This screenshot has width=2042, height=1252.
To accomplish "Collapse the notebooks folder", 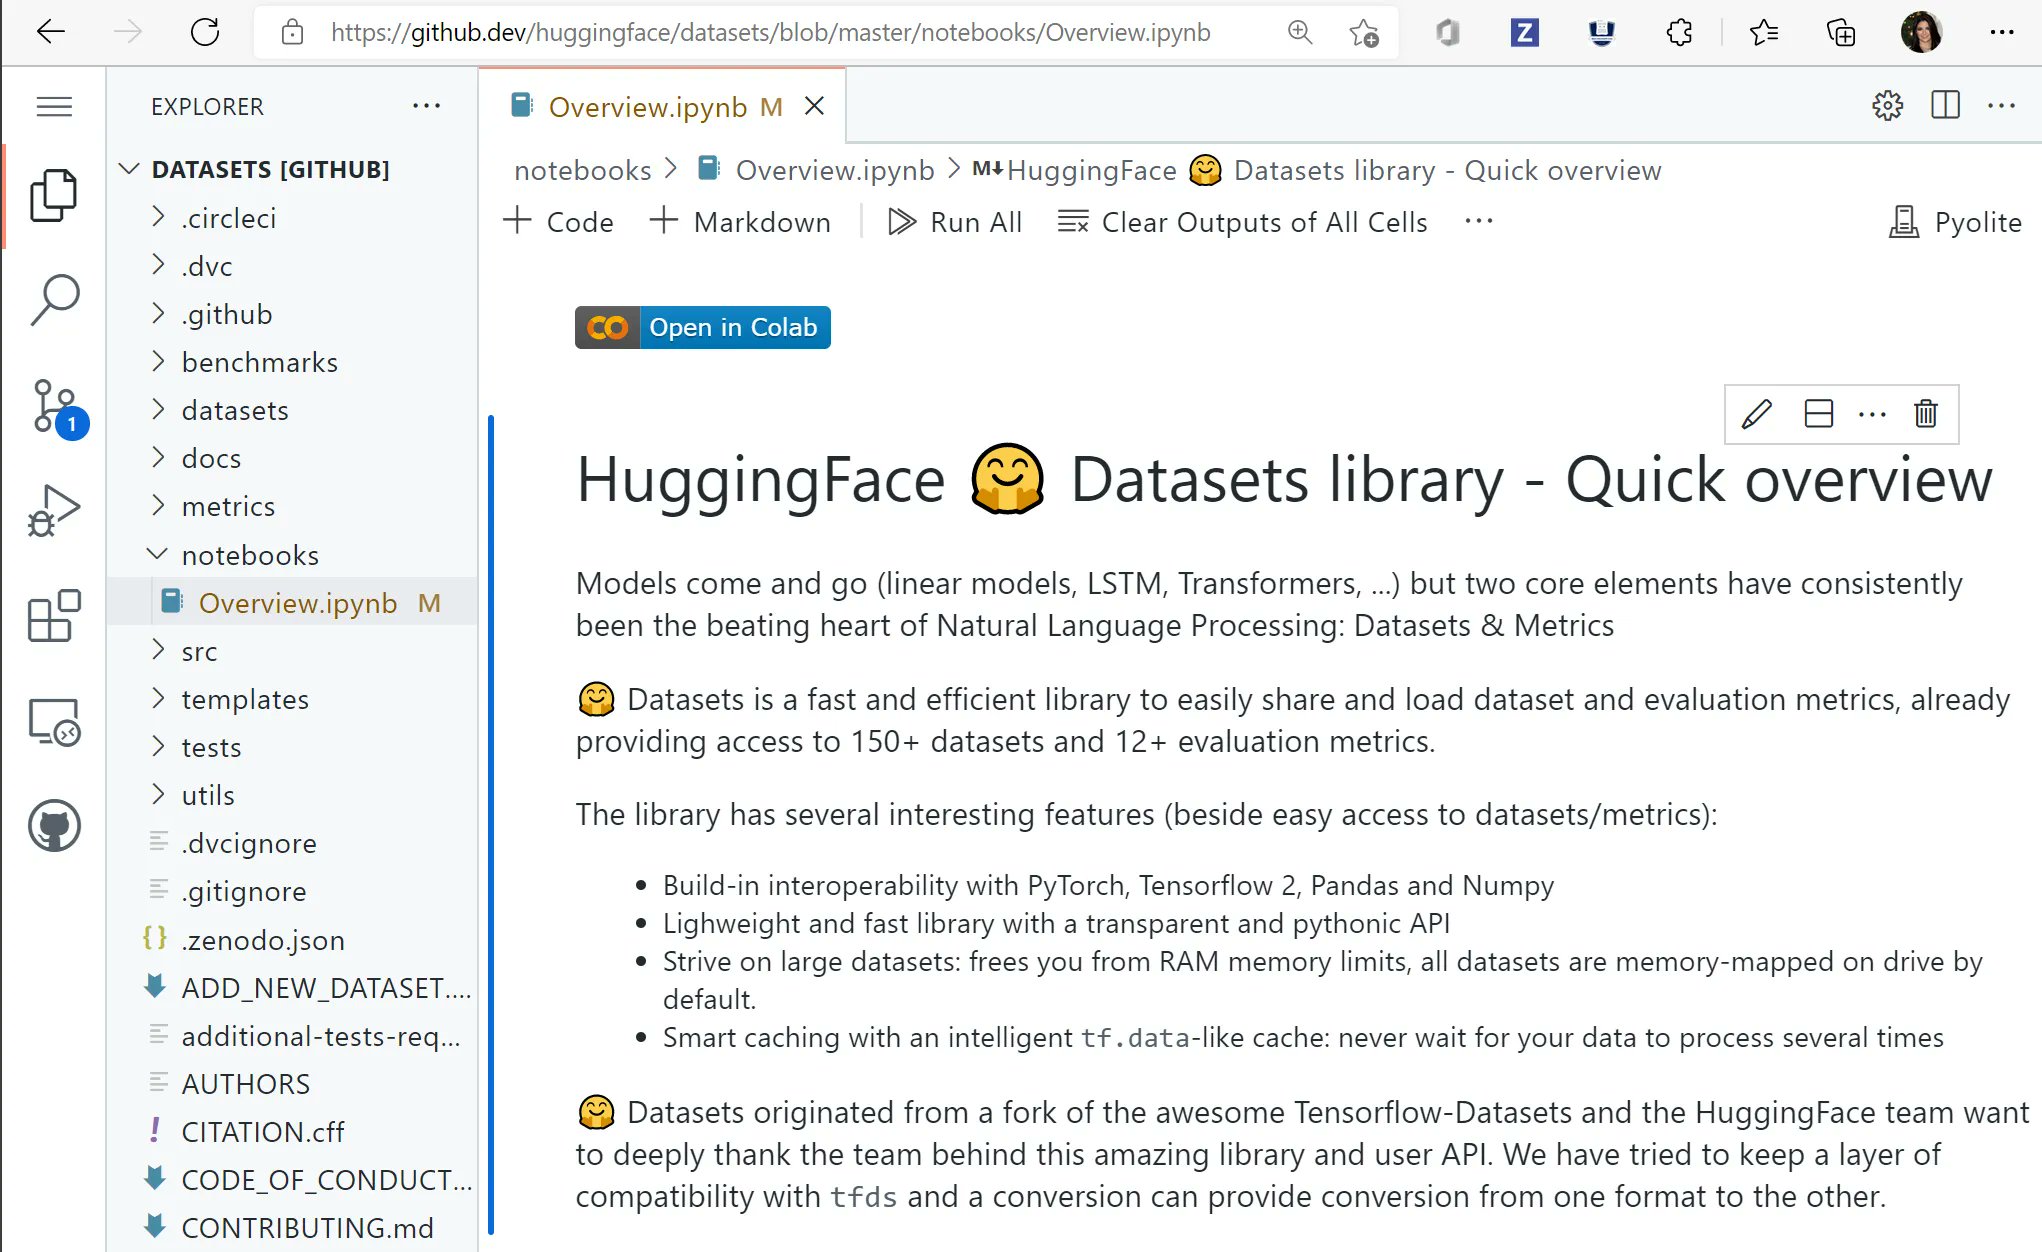I will coord(250,555).
